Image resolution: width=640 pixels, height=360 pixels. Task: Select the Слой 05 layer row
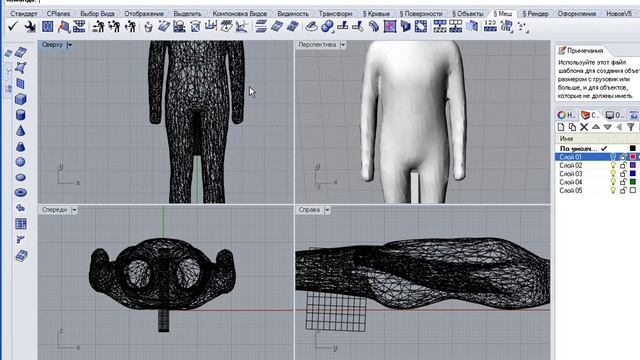598,191
